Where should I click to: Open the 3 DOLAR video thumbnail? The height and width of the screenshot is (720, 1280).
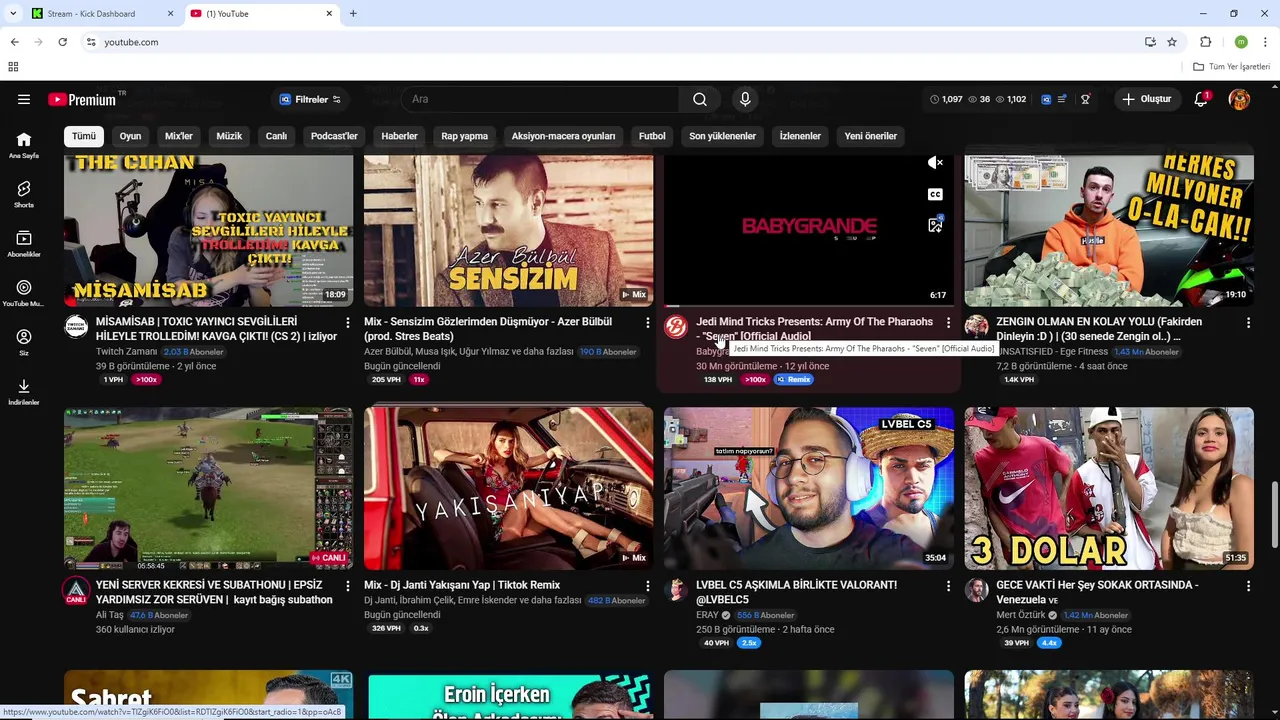tap(1108, 488)
